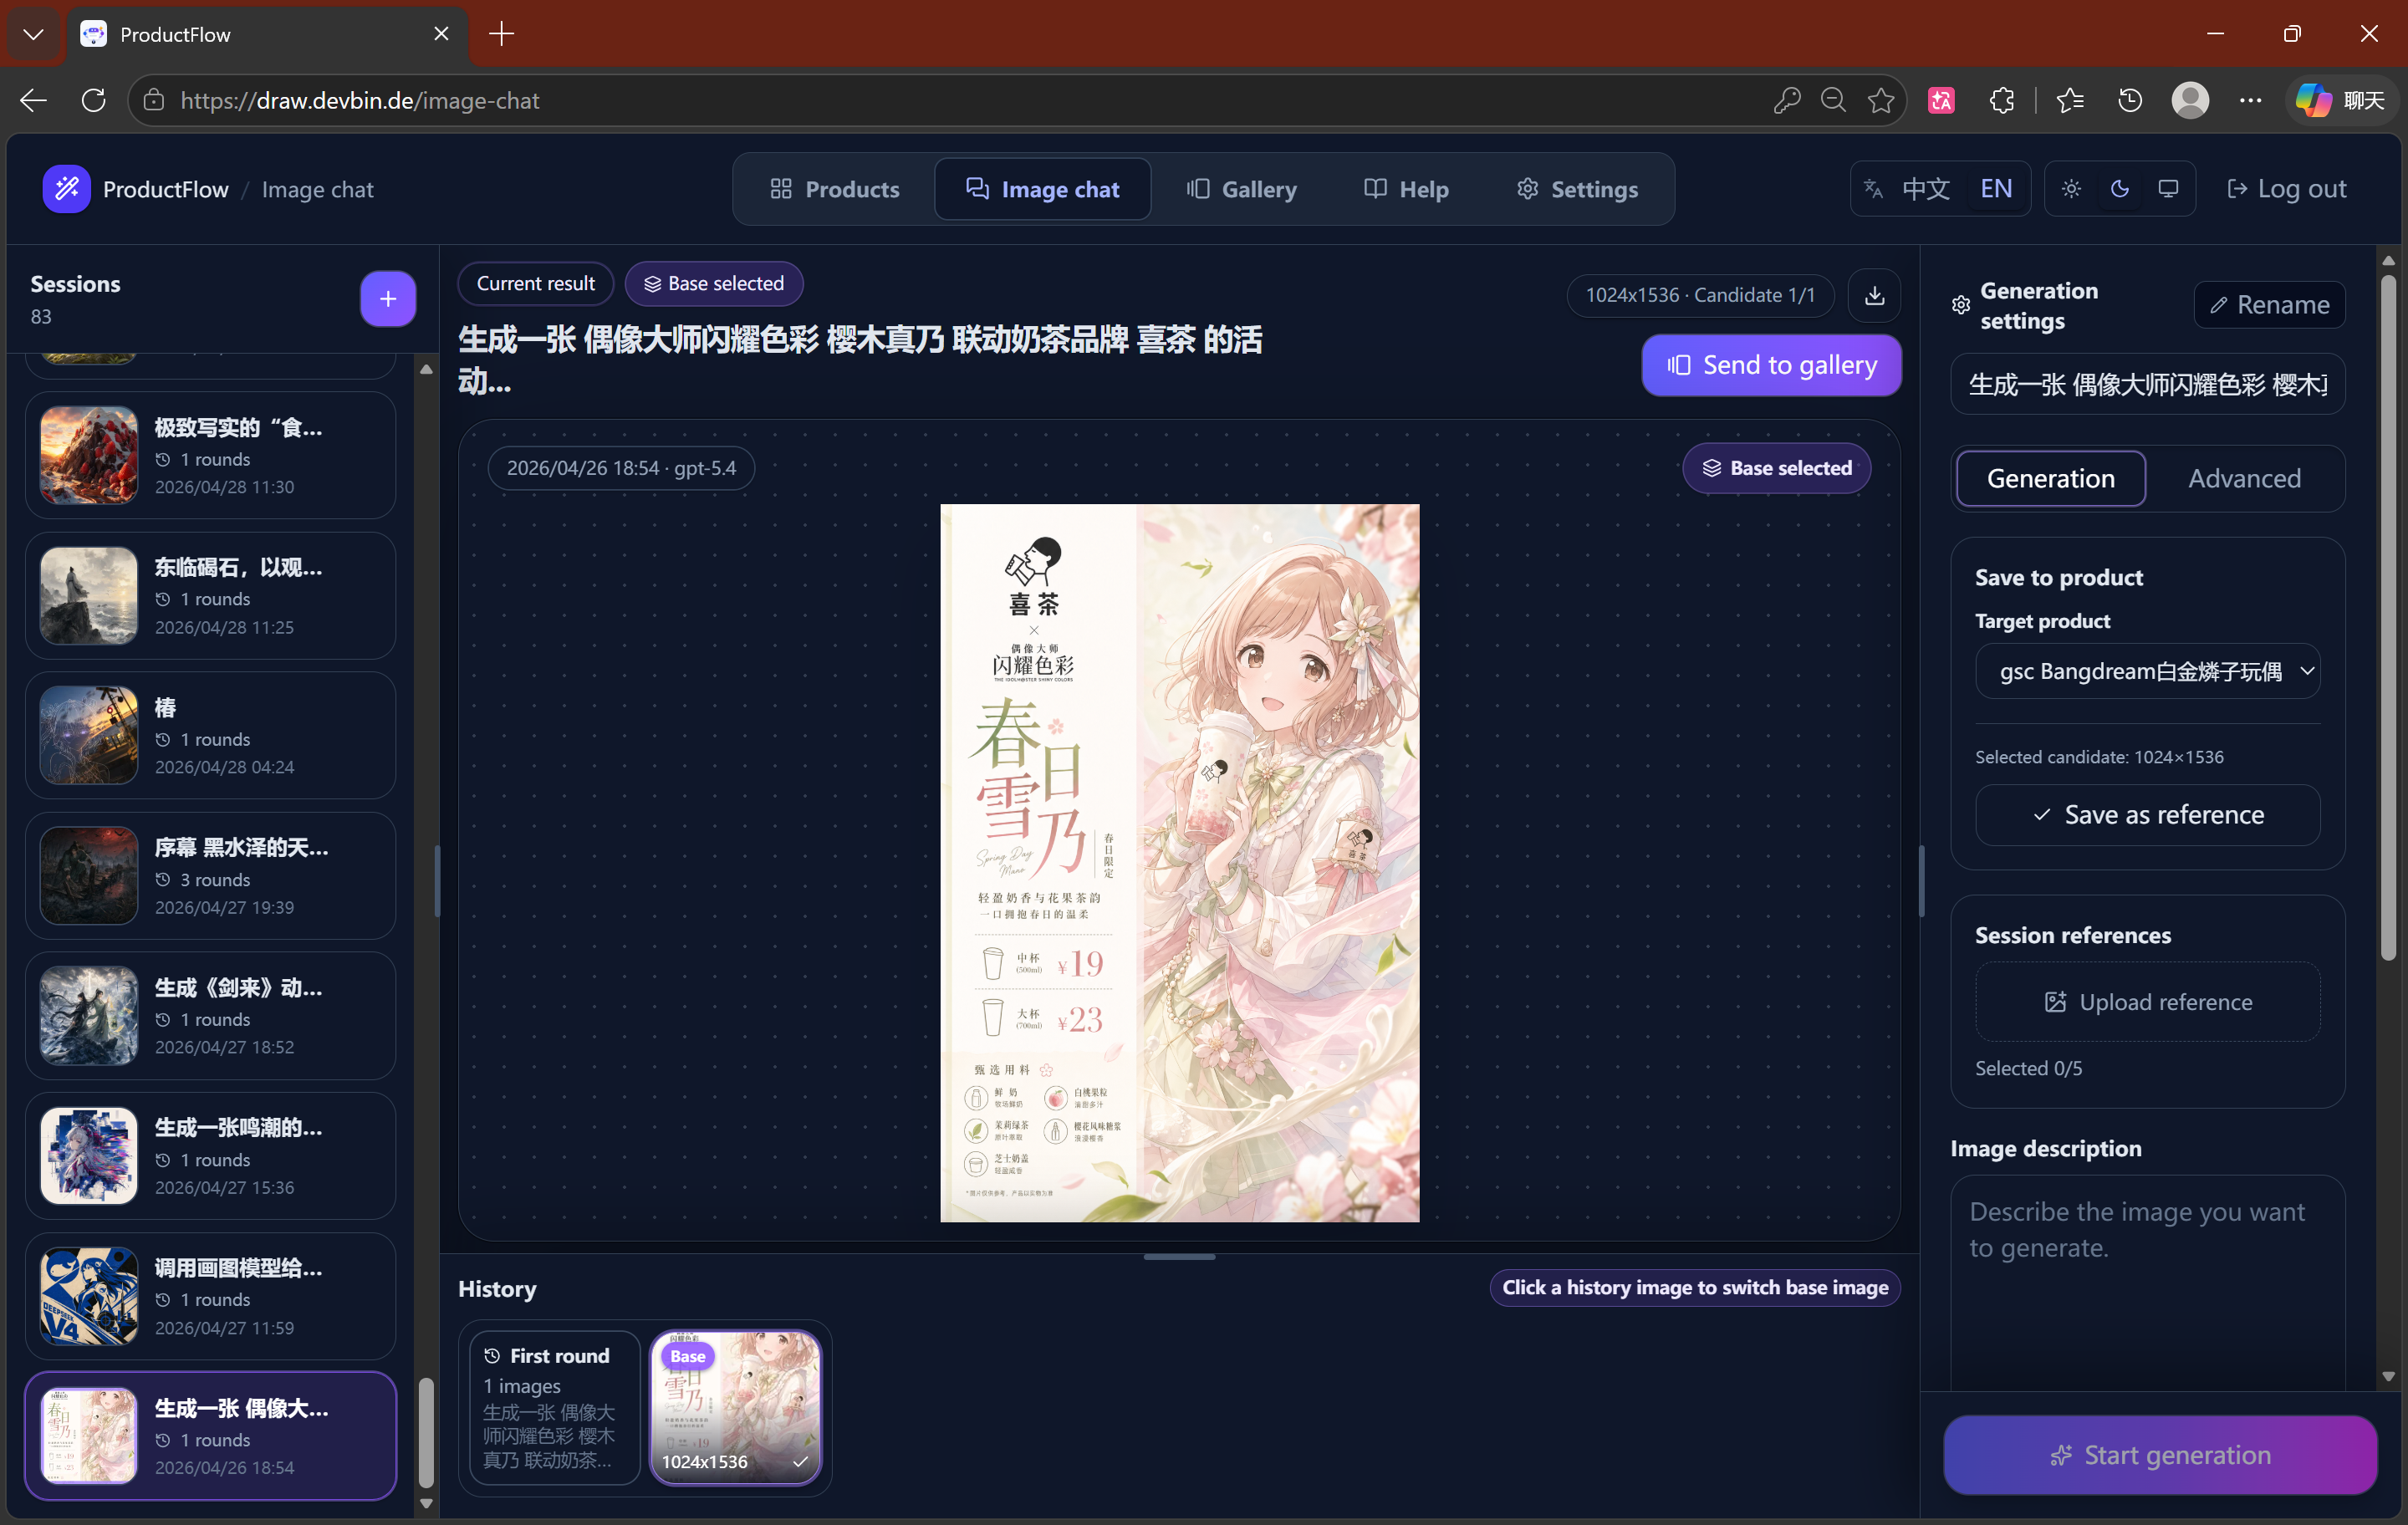
Task: Switch to the Generation settings tab
Action: tap(2050, 478)
